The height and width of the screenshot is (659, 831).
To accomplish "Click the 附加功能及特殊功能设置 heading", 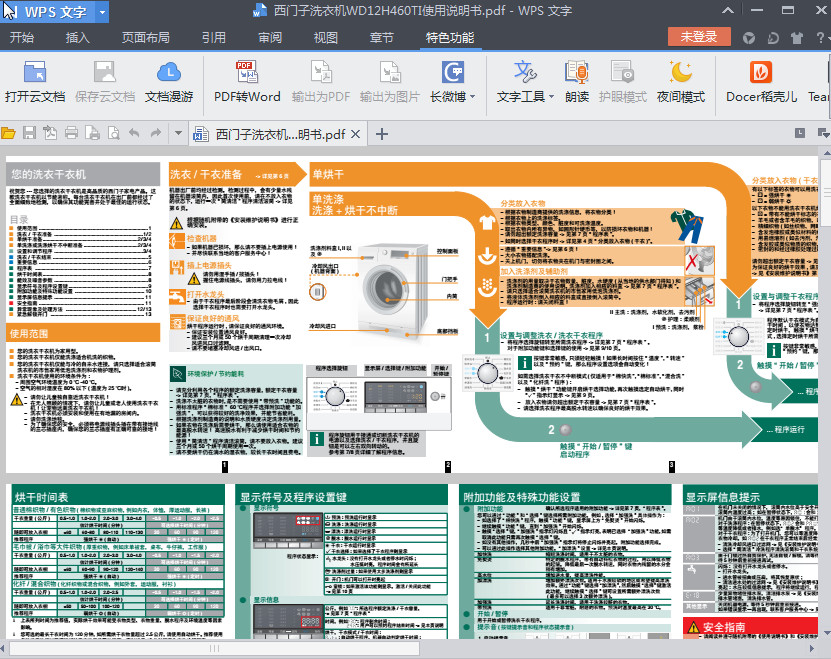I will (522, 497).
